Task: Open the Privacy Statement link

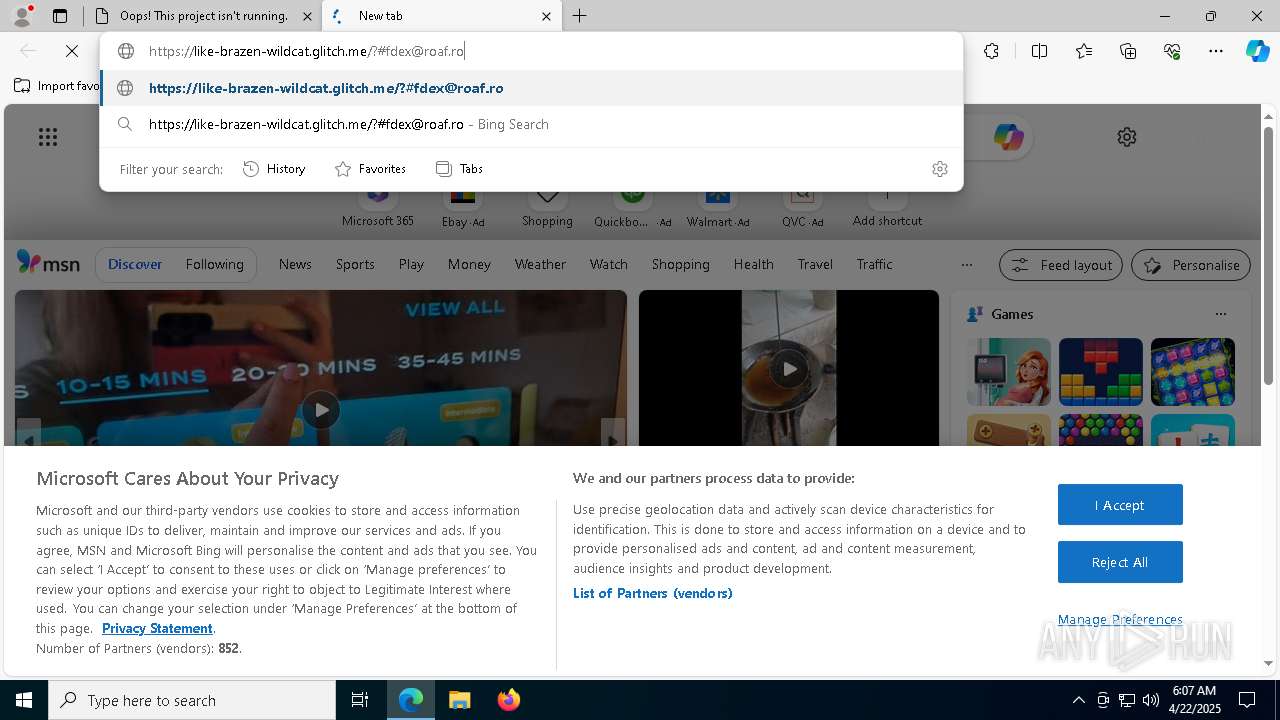Action: click(157, 628)
